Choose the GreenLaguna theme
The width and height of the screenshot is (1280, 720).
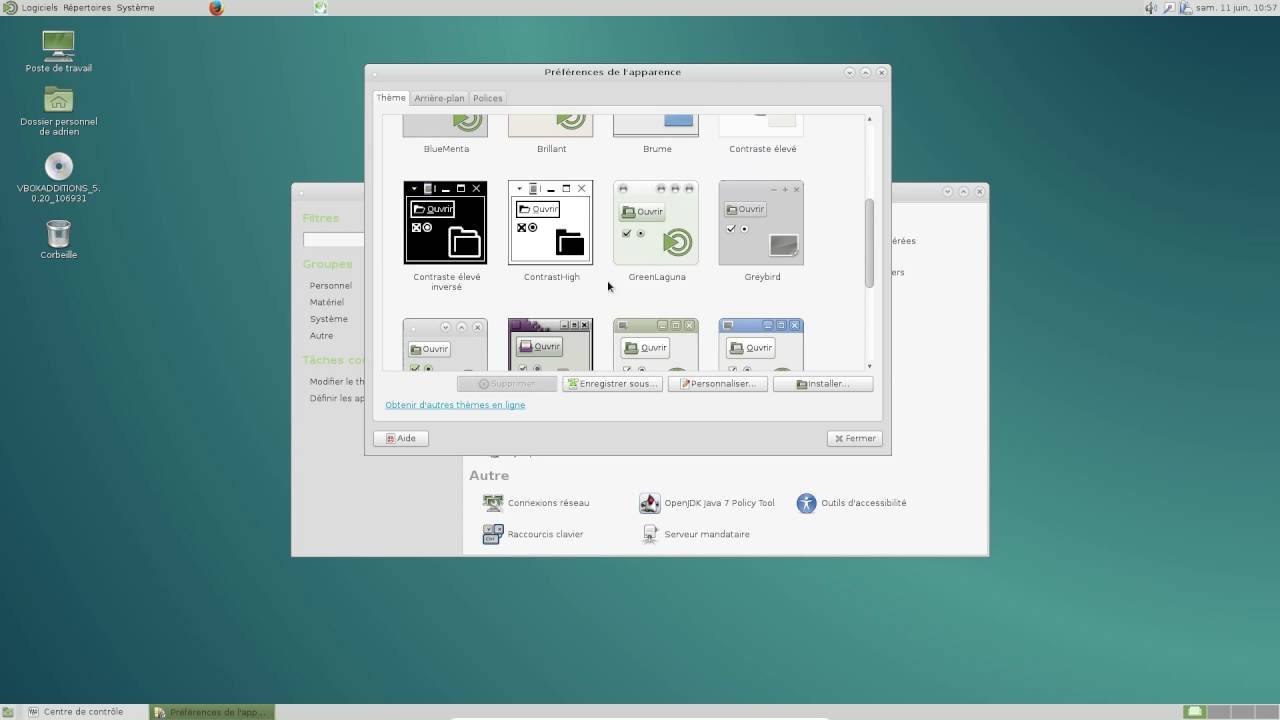click(656, 222)
